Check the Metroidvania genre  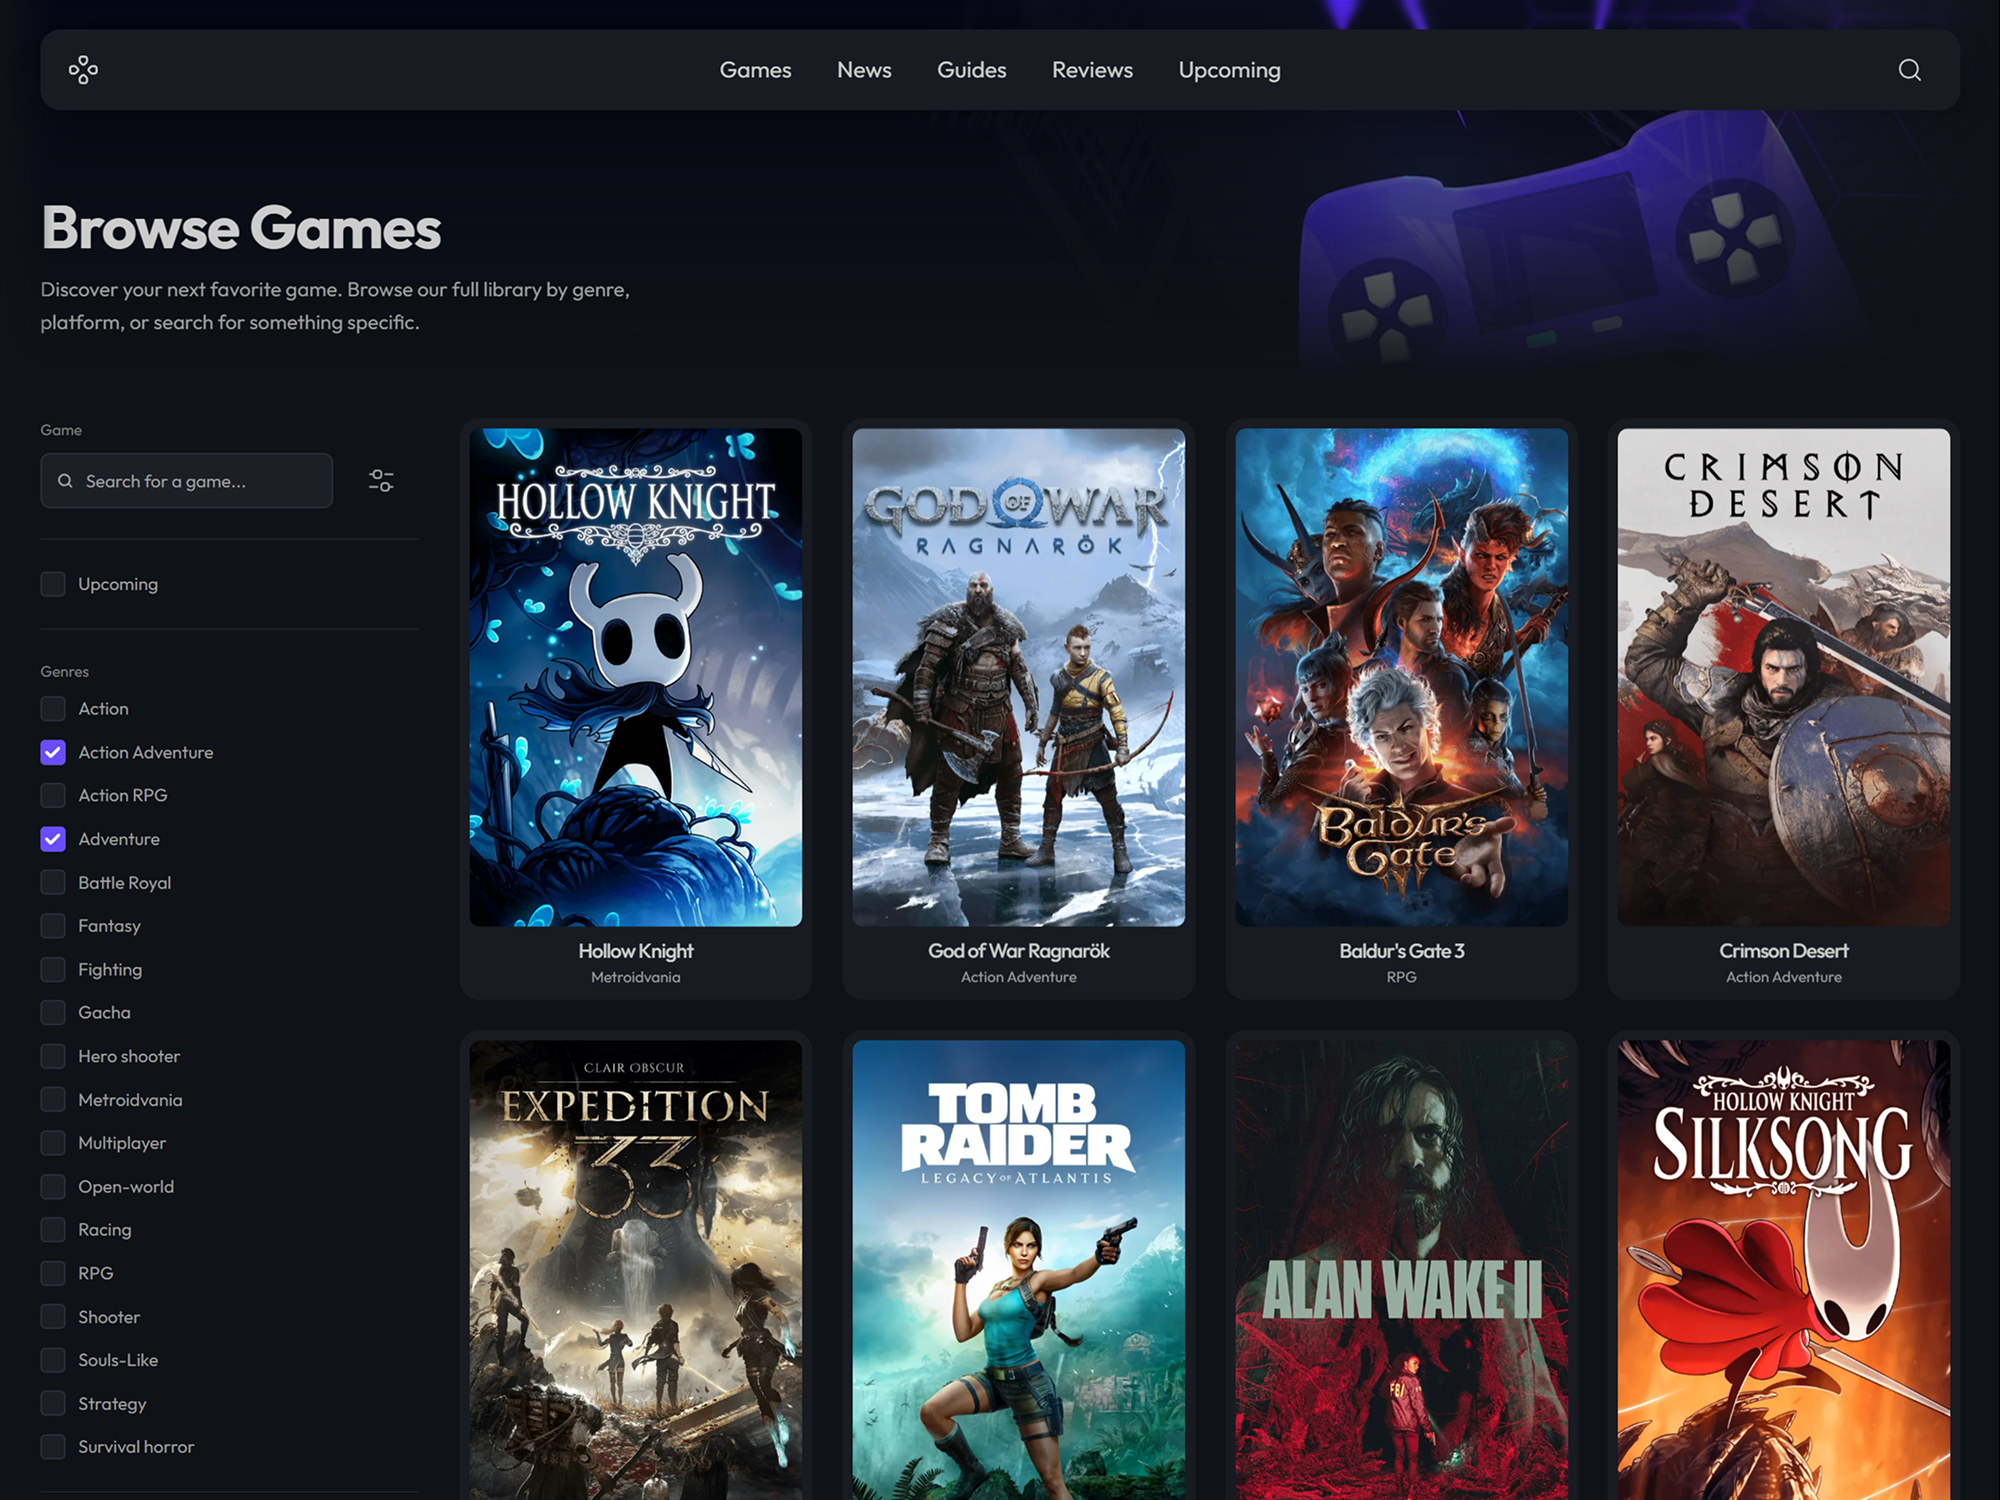click(53, 1100)
